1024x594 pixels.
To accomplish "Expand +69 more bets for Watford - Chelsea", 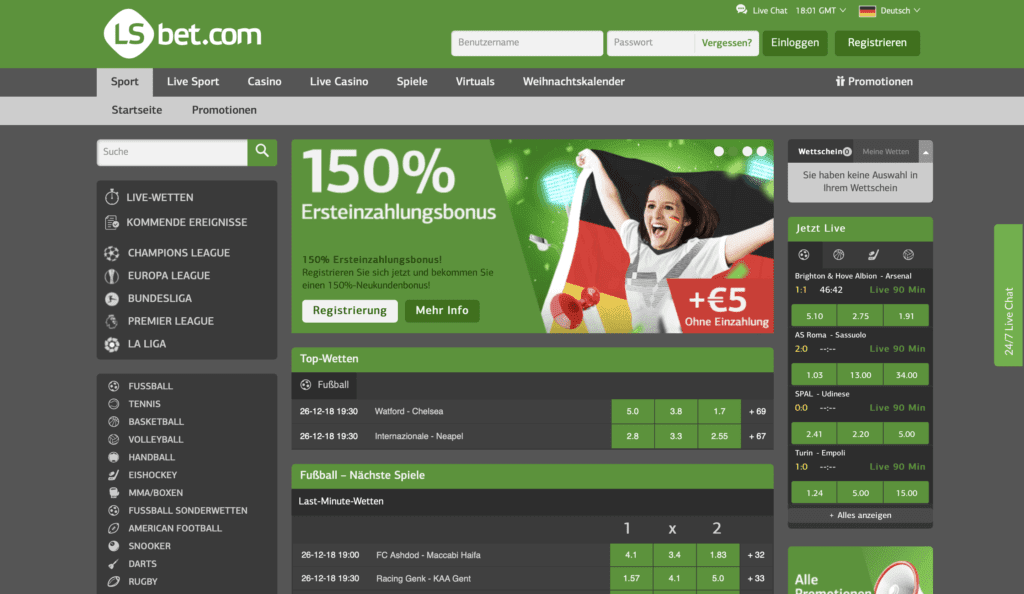I will click(758, 411).
